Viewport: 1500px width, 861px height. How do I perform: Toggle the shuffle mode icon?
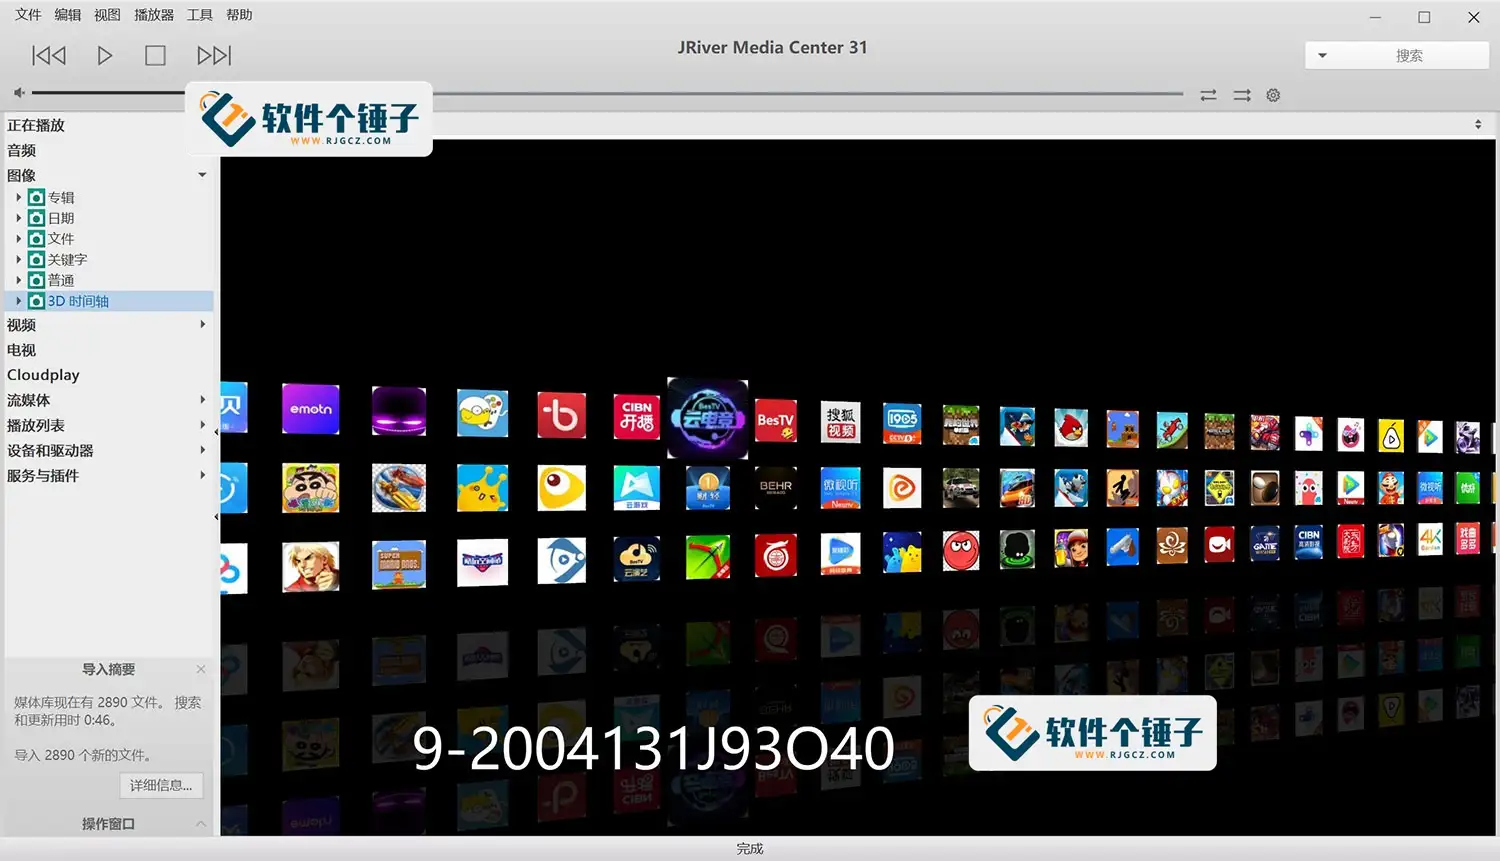[1242, 95]
